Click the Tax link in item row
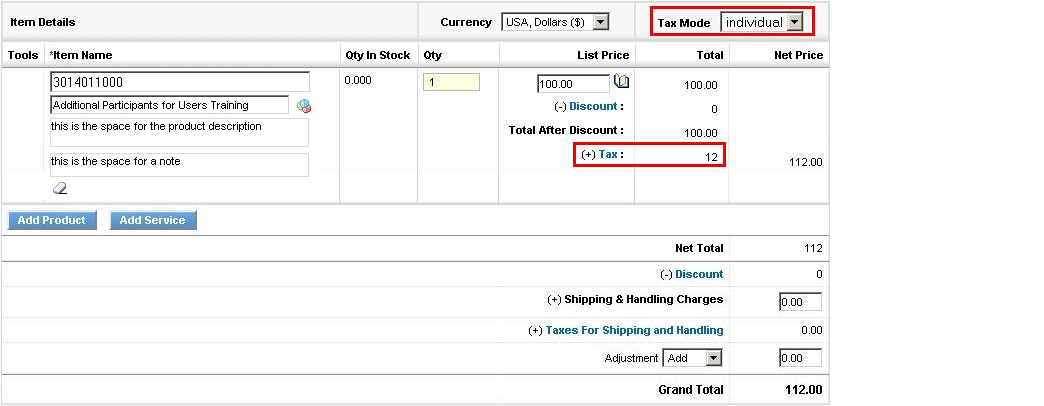The image size is (1044, 406). coord(608,154)
